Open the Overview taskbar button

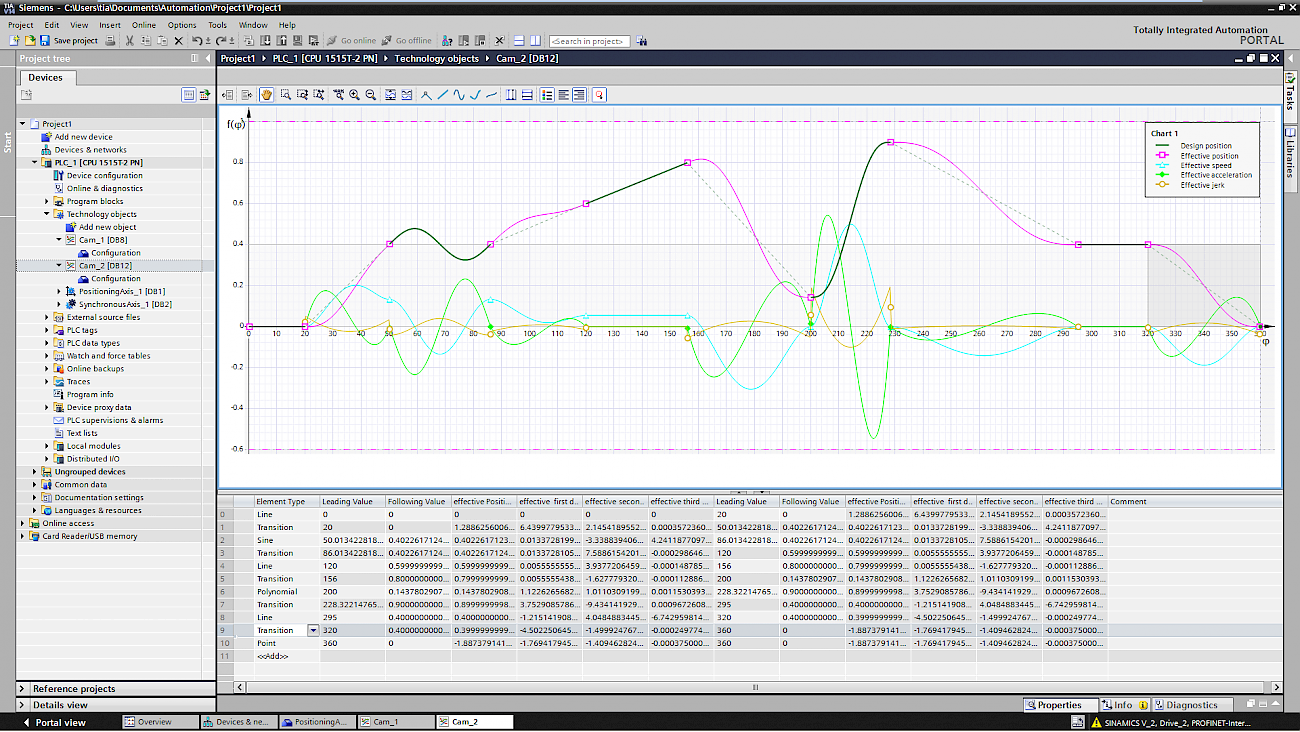tap(160, 722)
